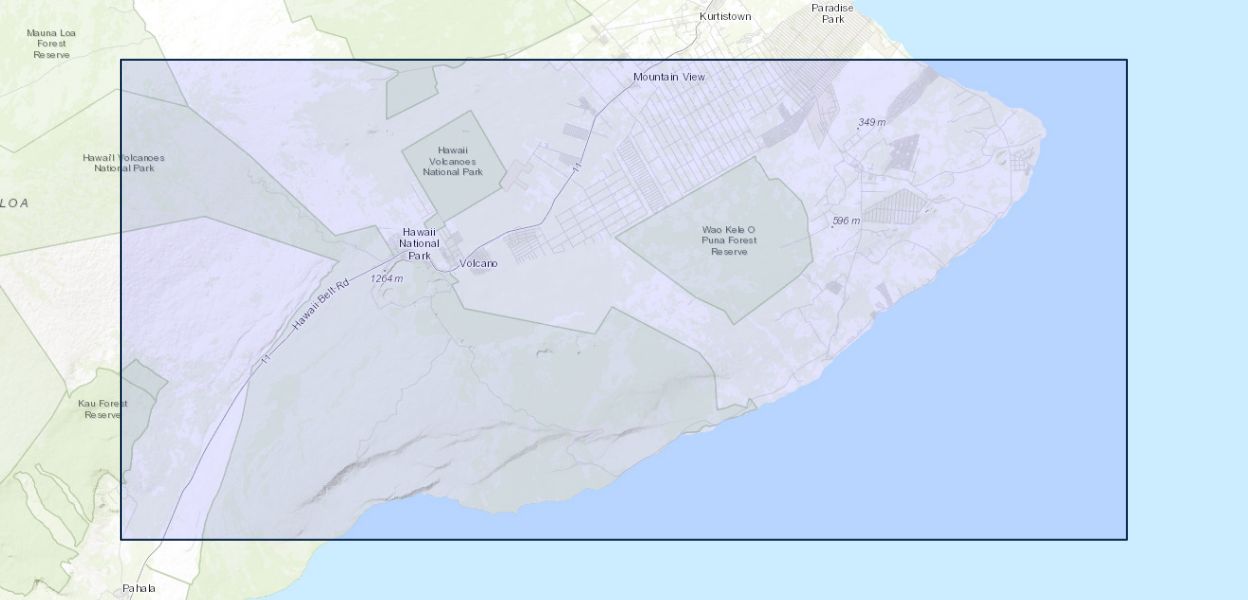Click Hawaii Volcanoes National Park label near Mauna Loa
The image size is (1248, 600).
tap(123, 163)
